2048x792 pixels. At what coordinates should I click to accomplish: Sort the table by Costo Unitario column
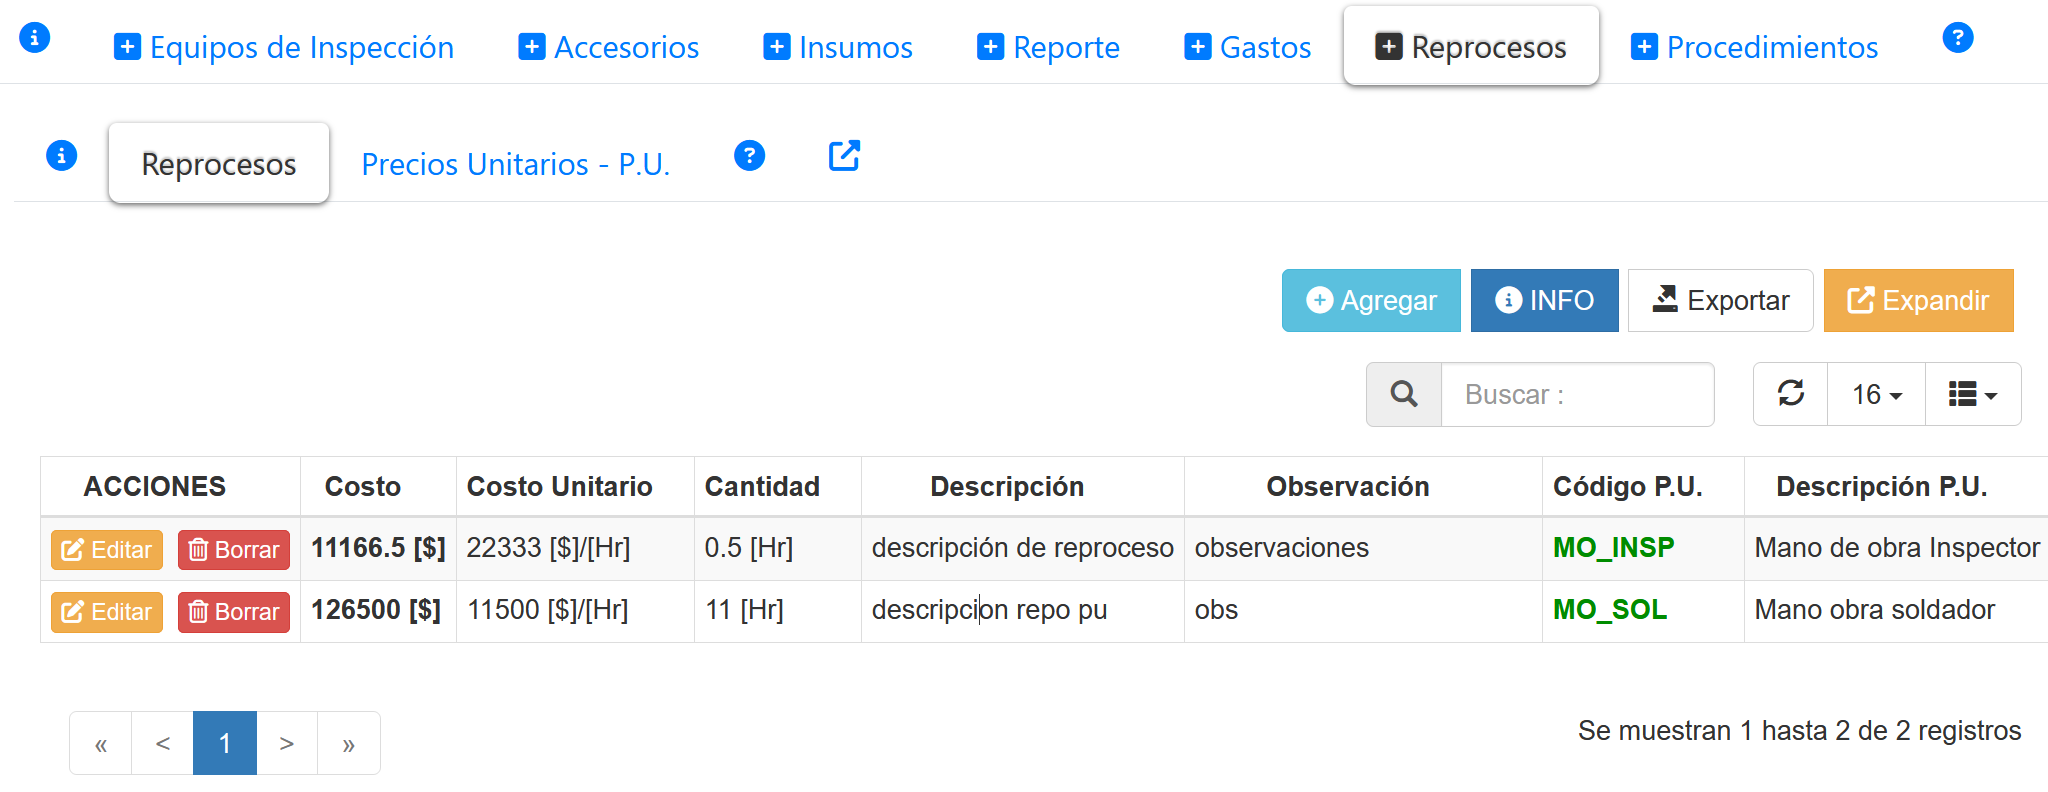pyautogui.click(x=559, y=487)
